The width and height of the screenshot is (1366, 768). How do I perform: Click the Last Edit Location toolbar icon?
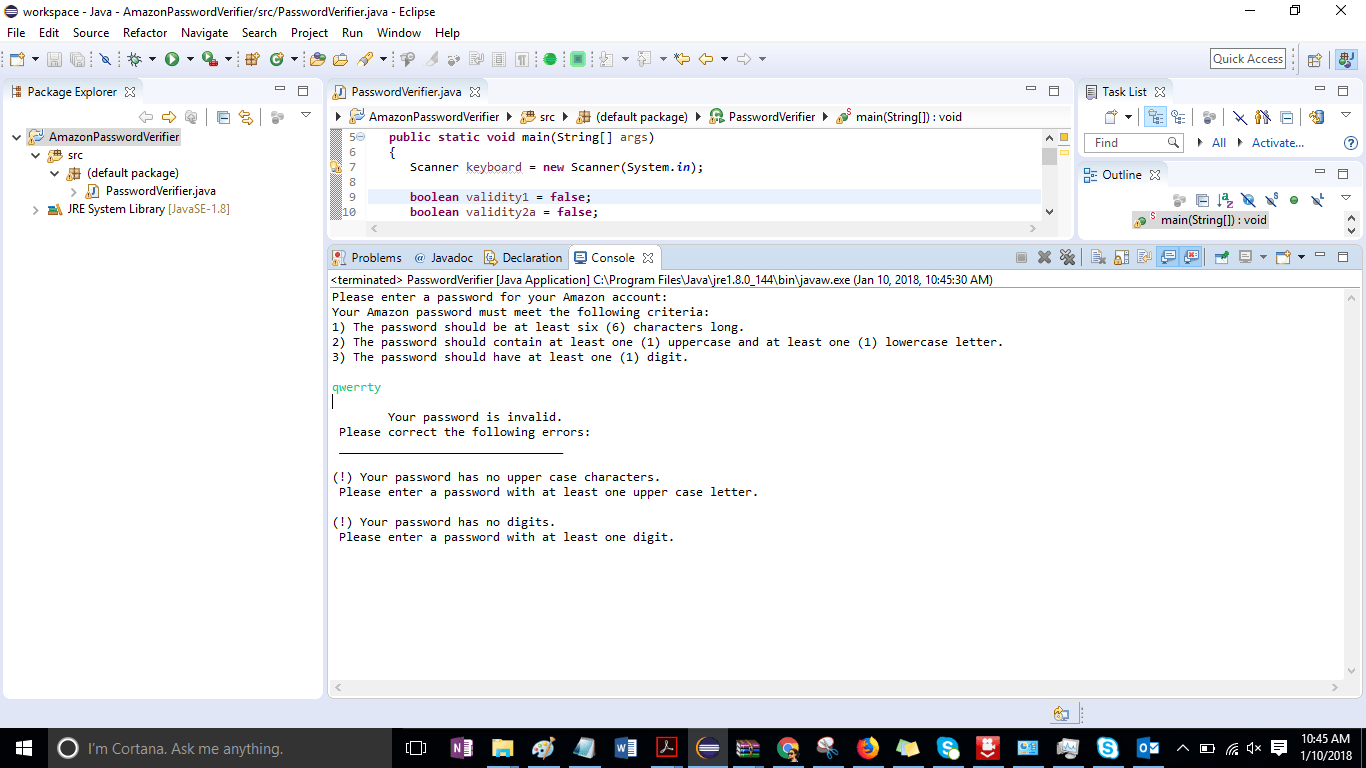[x=682, y=60]
